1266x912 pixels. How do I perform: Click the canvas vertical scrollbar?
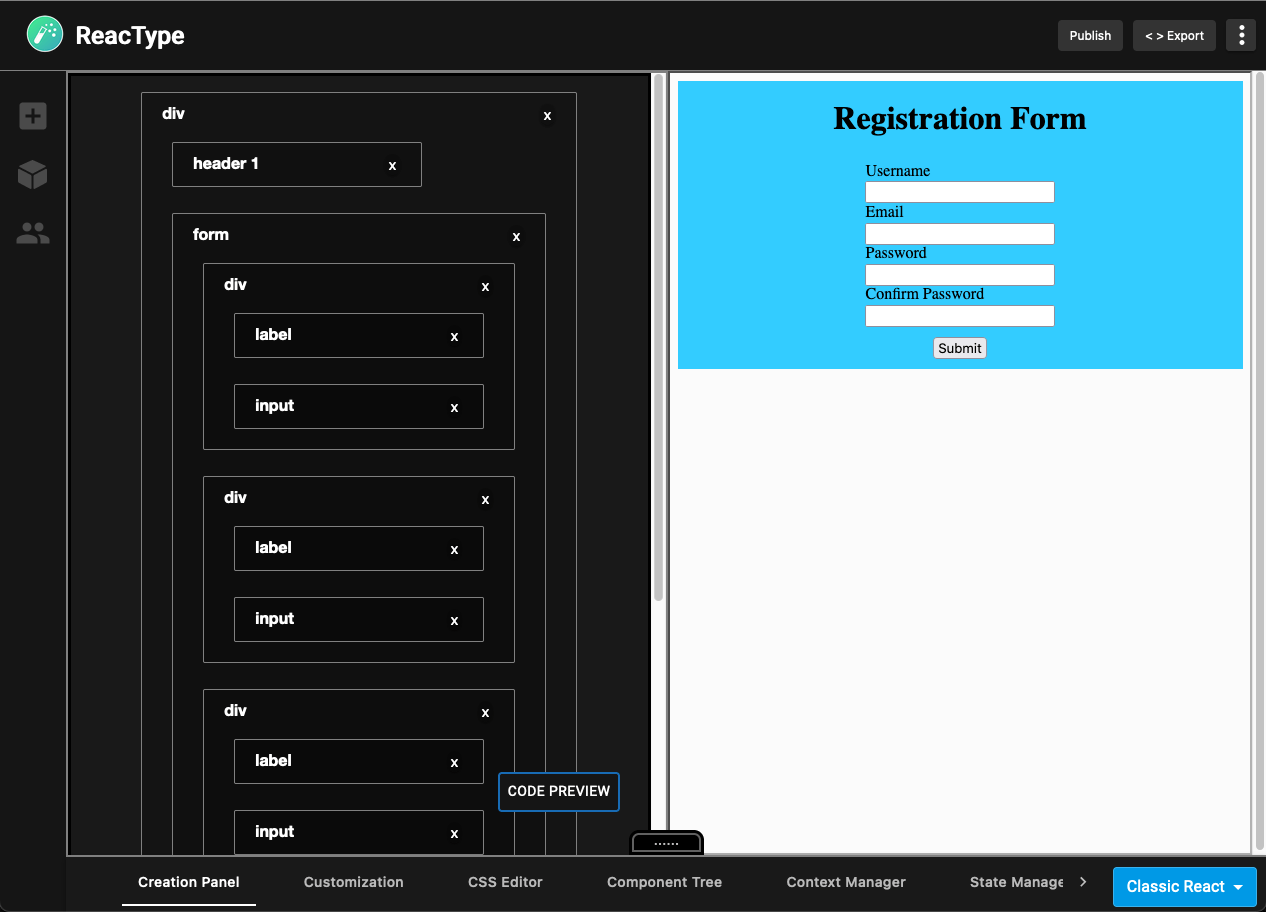pos(659,330)
